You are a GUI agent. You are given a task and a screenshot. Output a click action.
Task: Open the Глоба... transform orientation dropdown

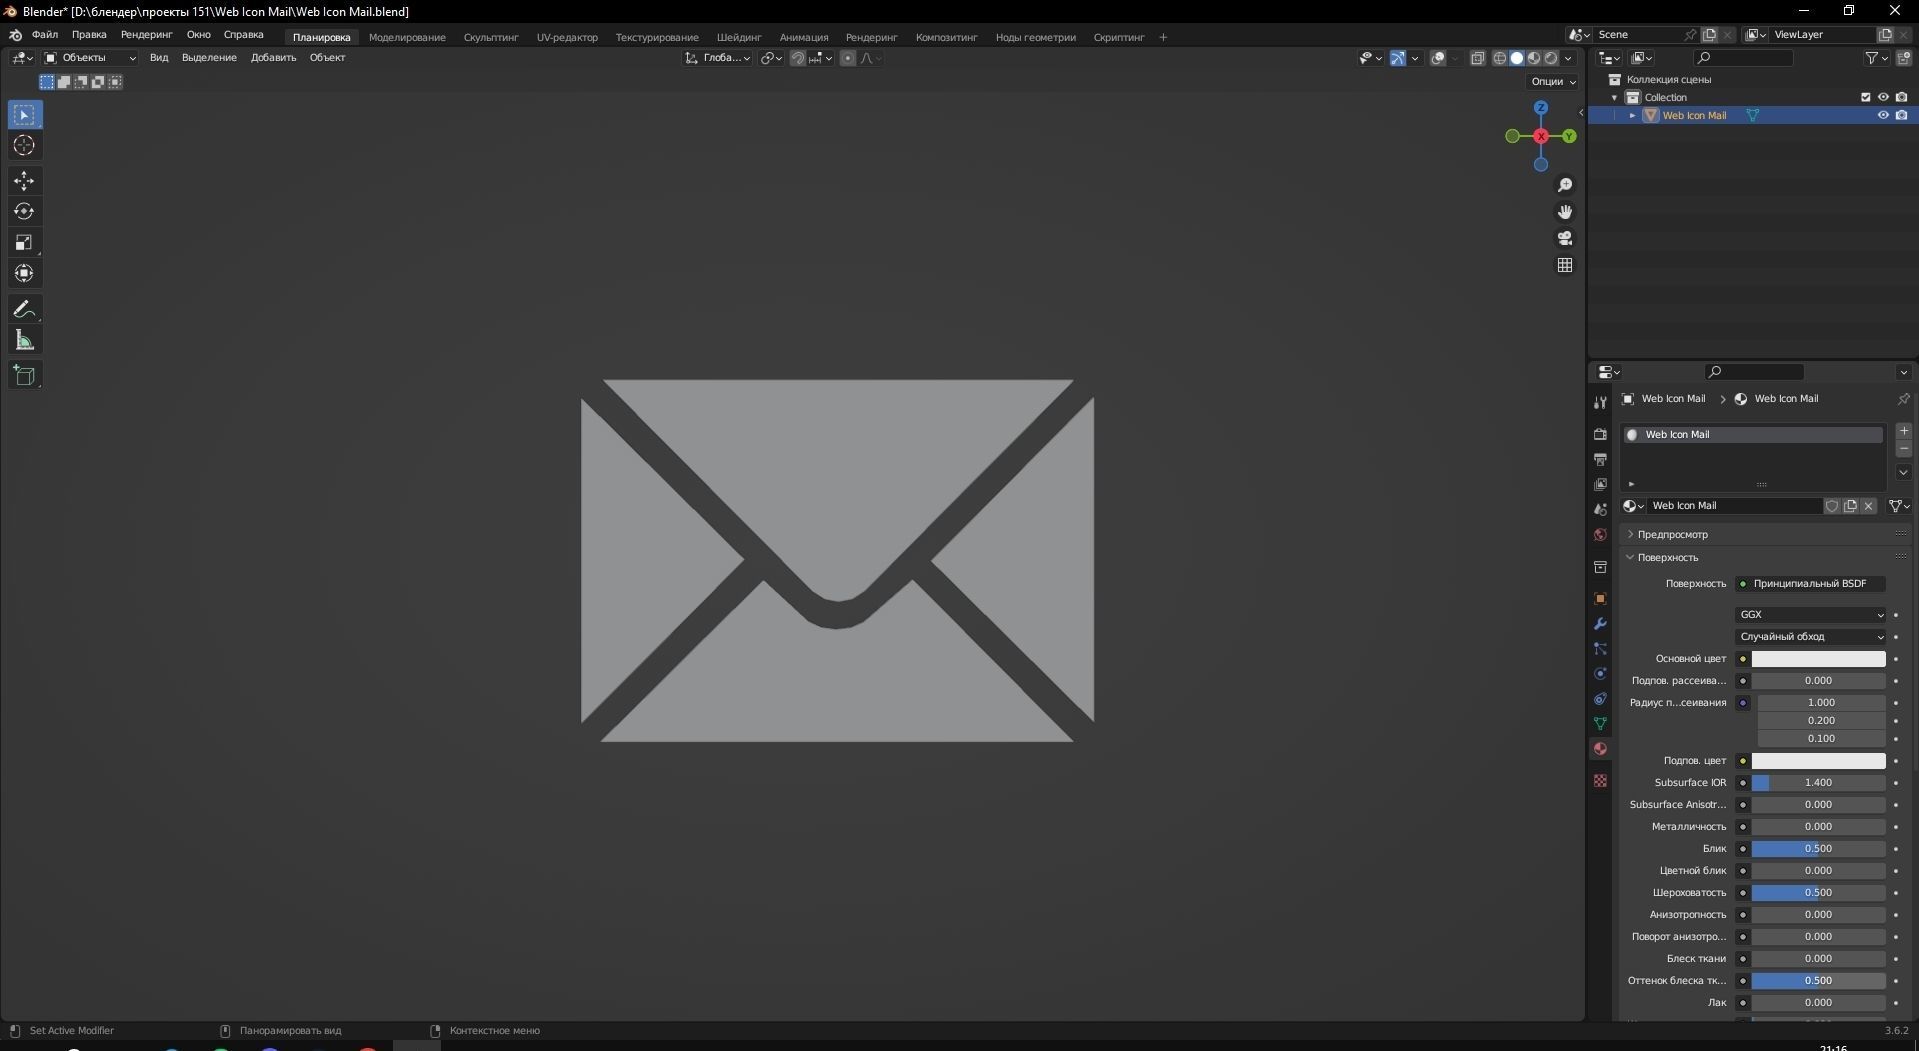(x=718, y=58)
